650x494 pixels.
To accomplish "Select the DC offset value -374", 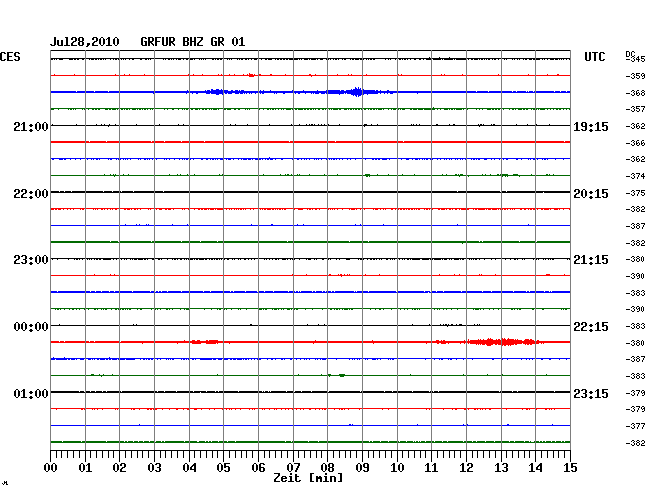I will pos(635,177).
